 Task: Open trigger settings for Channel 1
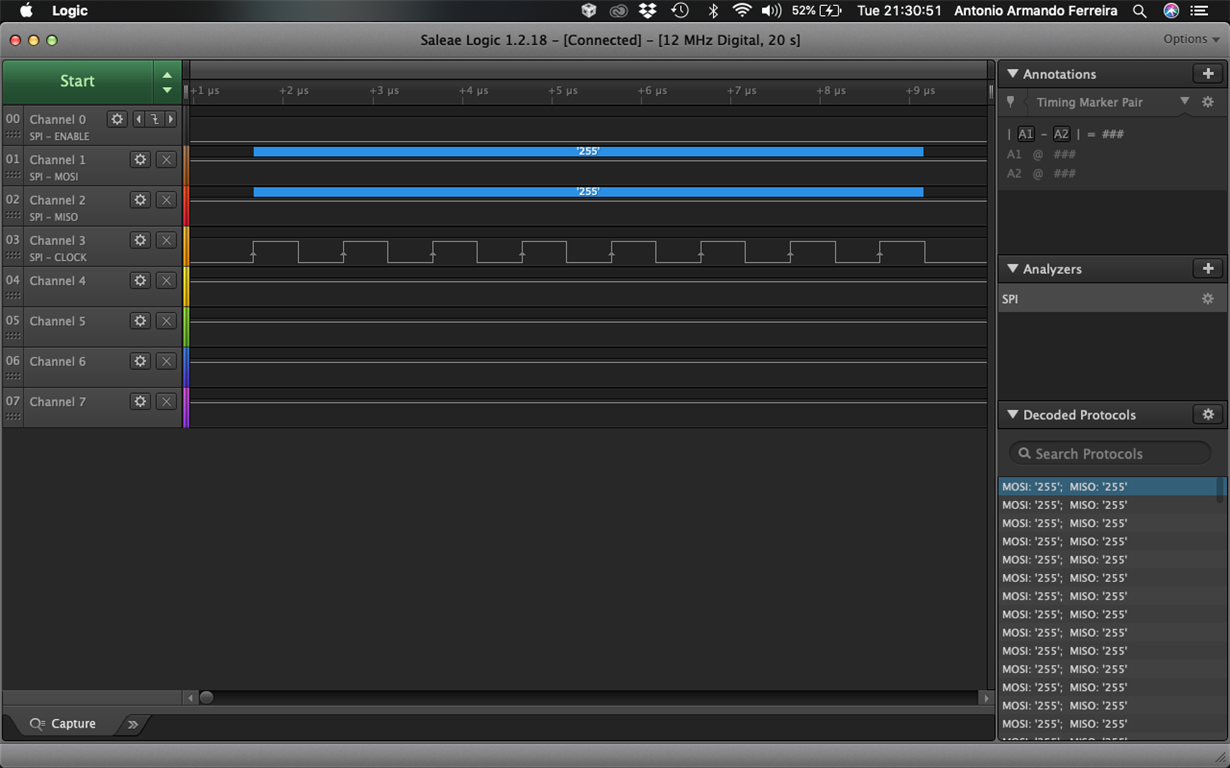(x=167, y=159)
